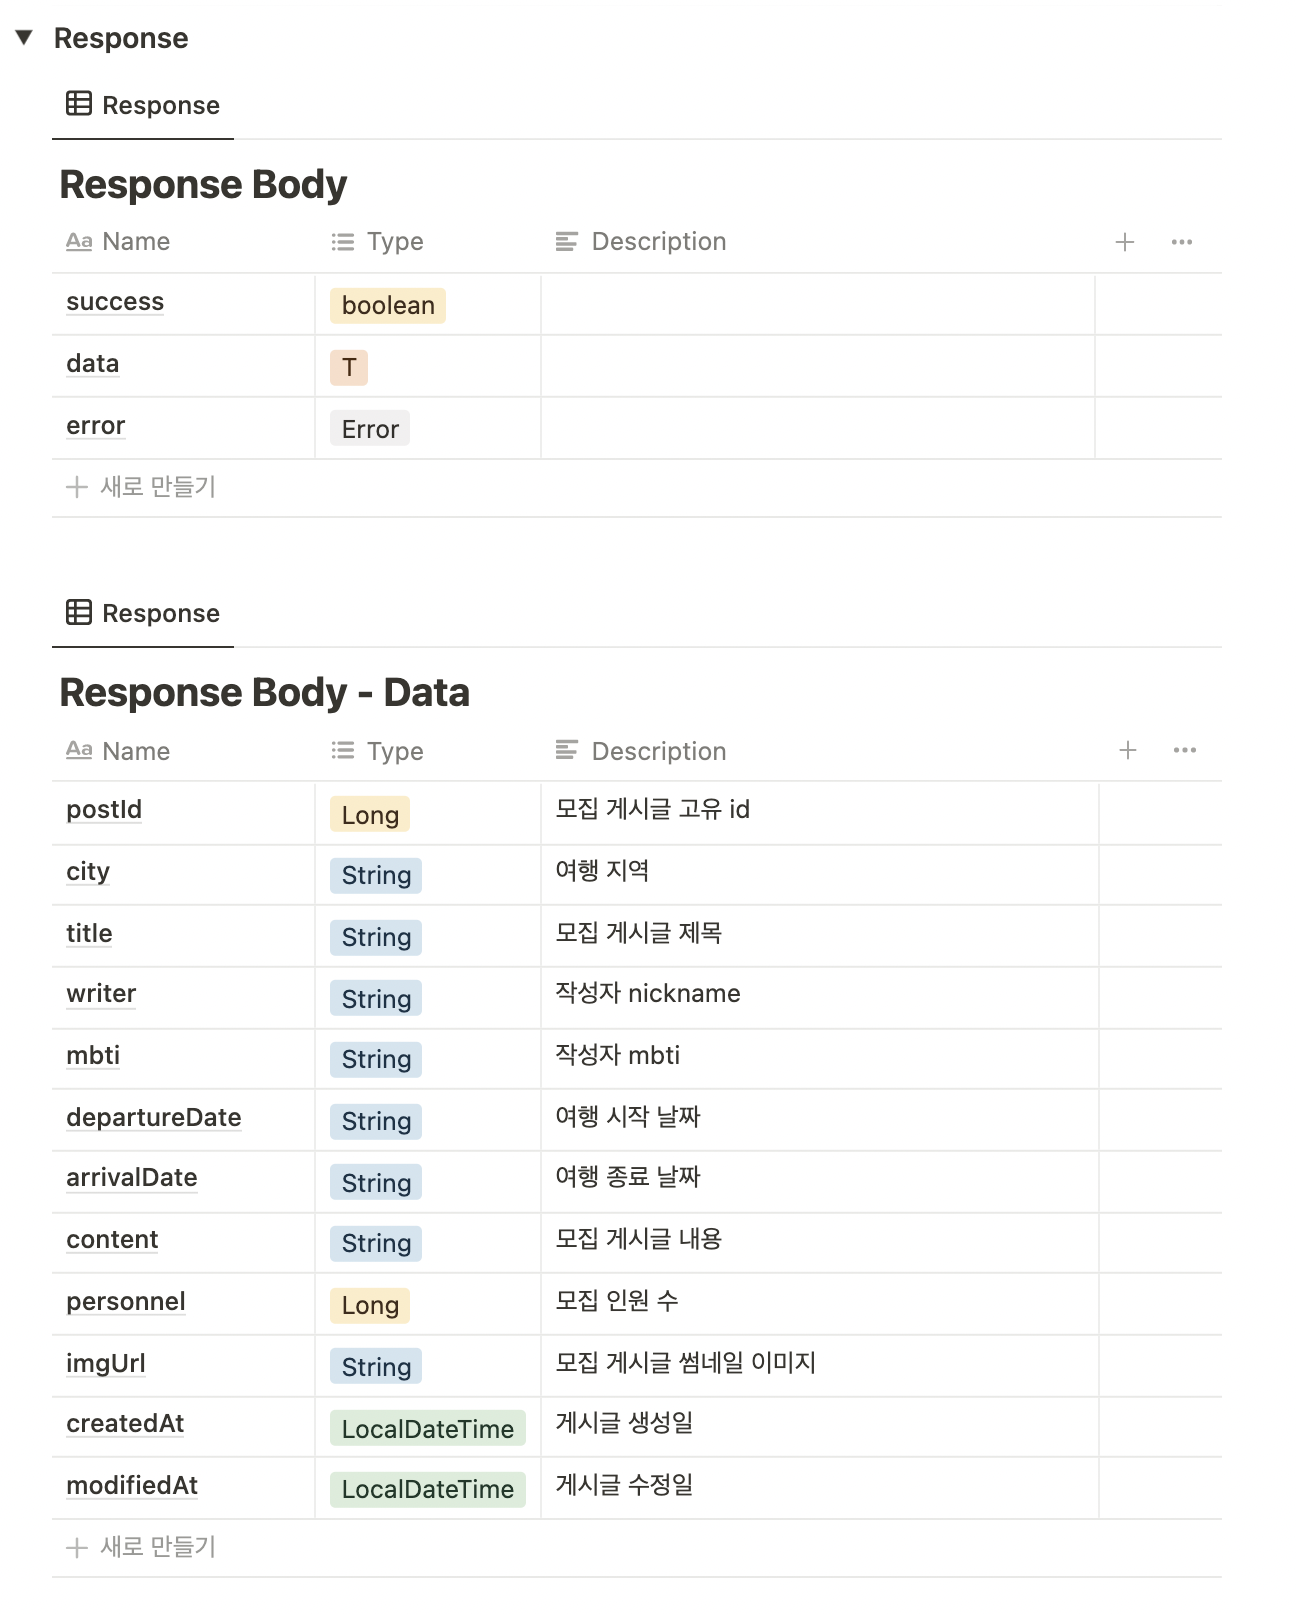The height and width of the screenshot is (1614, 1296).
Task: Open the success row page
Action: tap(115, 302)
